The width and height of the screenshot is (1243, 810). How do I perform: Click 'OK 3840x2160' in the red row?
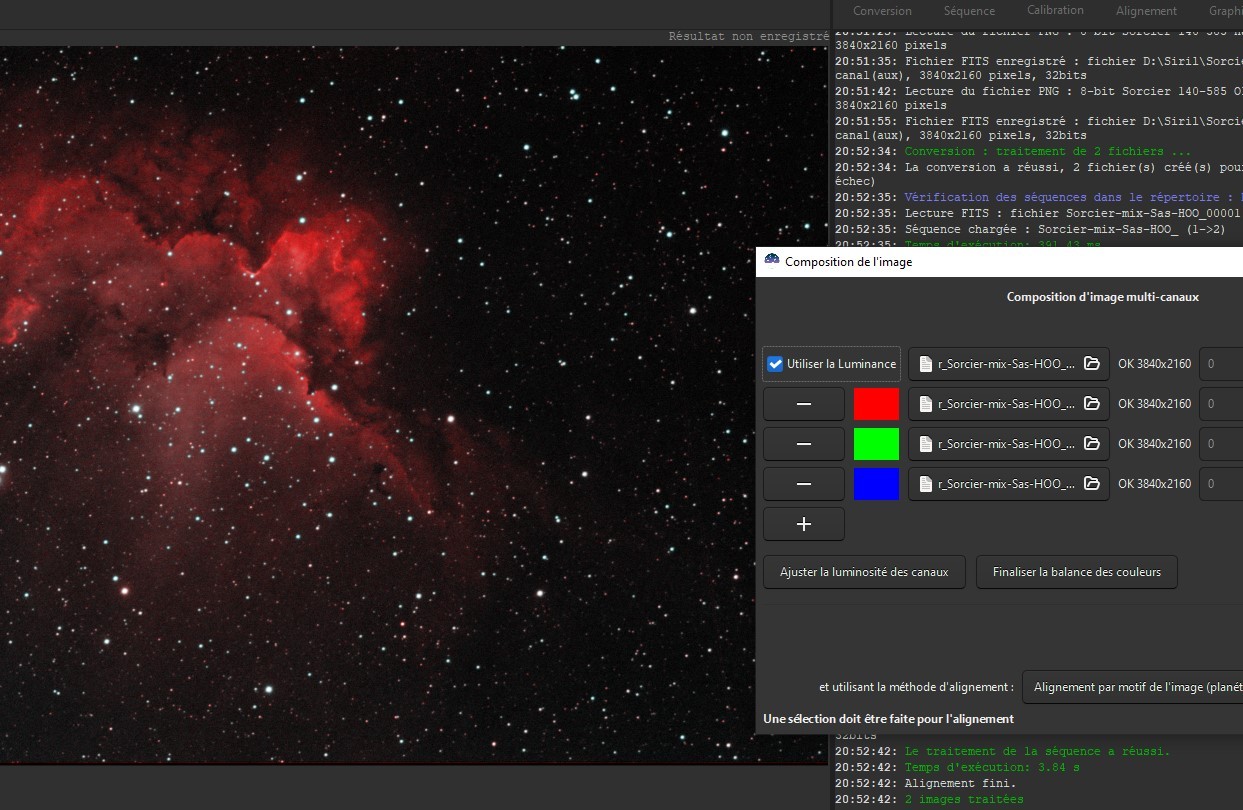click(1154, 404)
